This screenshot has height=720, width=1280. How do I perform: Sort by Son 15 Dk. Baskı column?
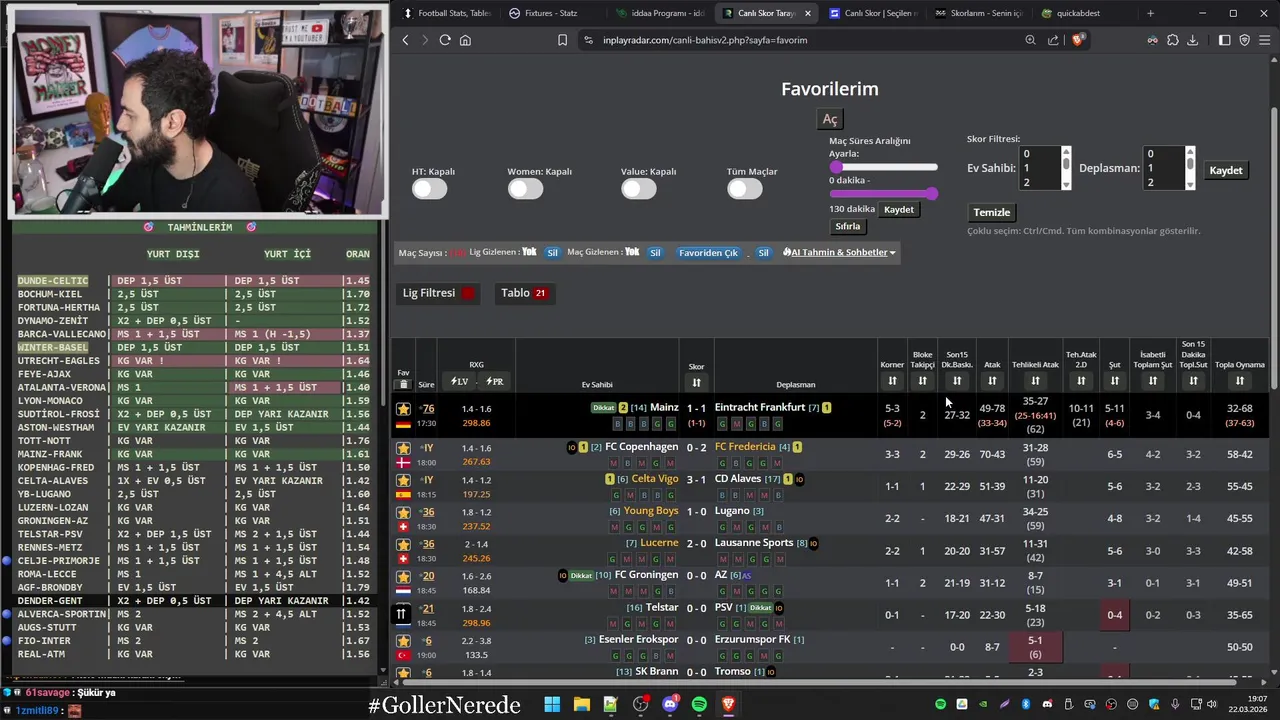point(957,381)
